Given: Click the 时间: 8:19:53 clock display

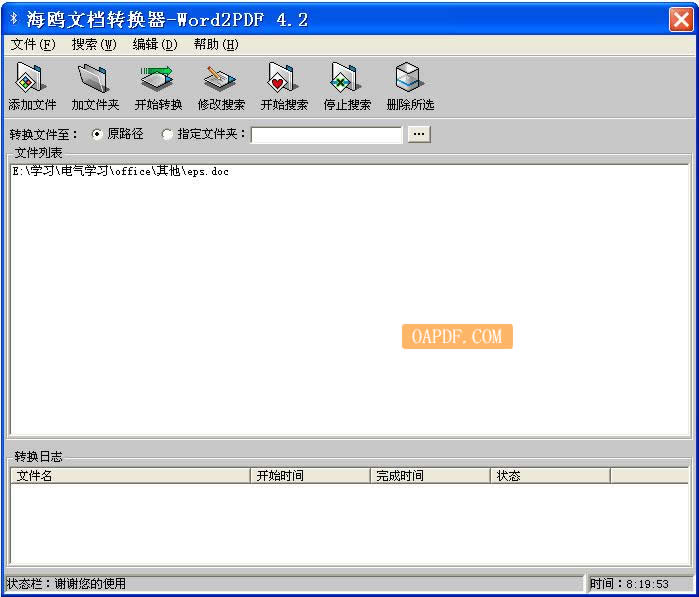Looking at the screenshot, I should click(629, 584).
